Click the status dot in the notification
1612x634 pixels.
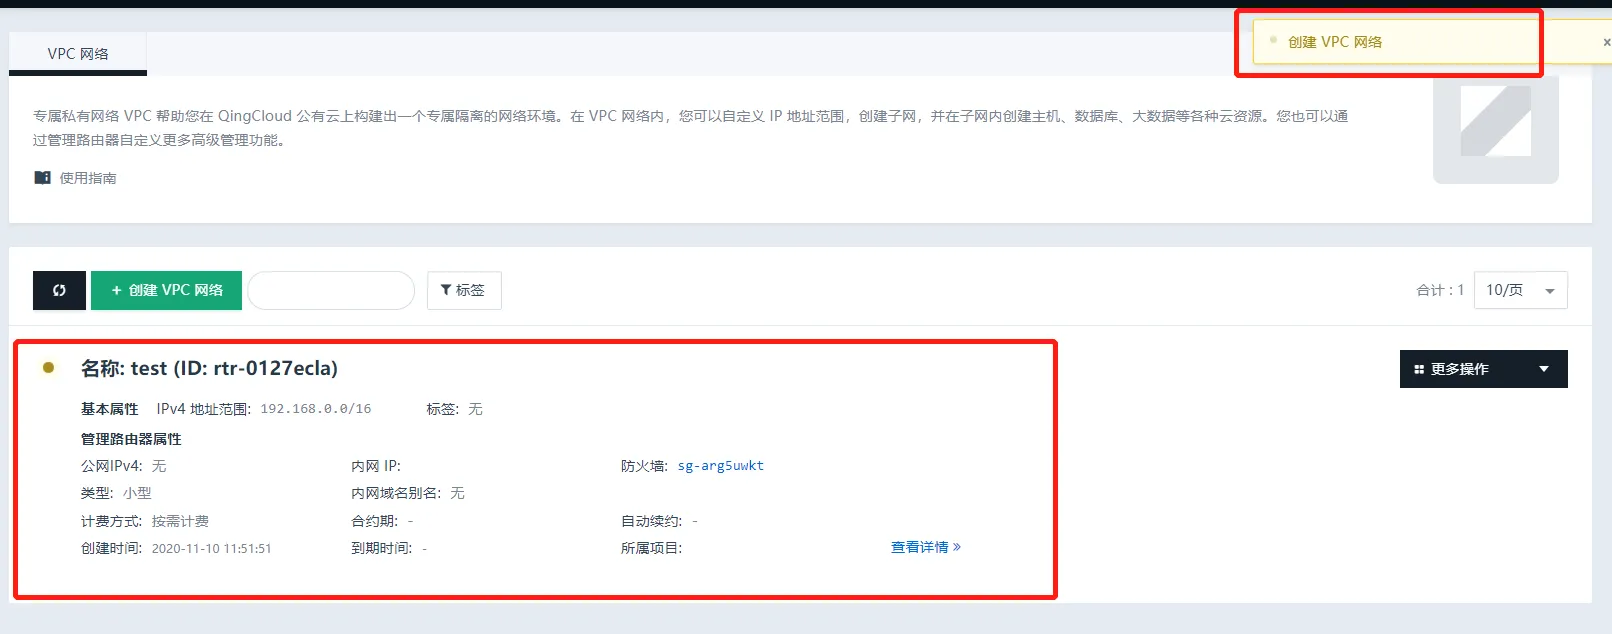1273,41
